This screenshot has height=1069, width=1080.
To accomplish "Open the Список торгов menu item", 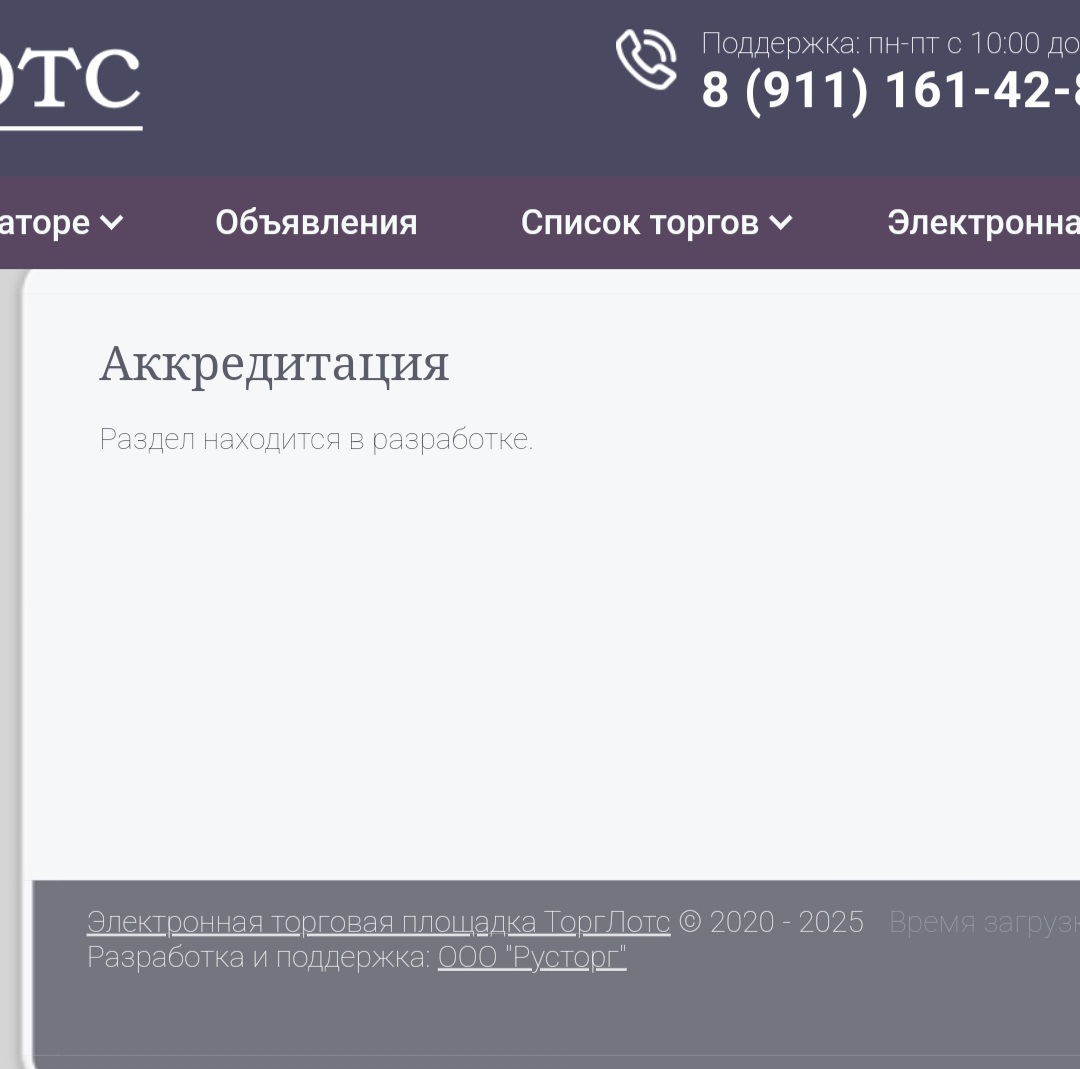I will (639, 222).
